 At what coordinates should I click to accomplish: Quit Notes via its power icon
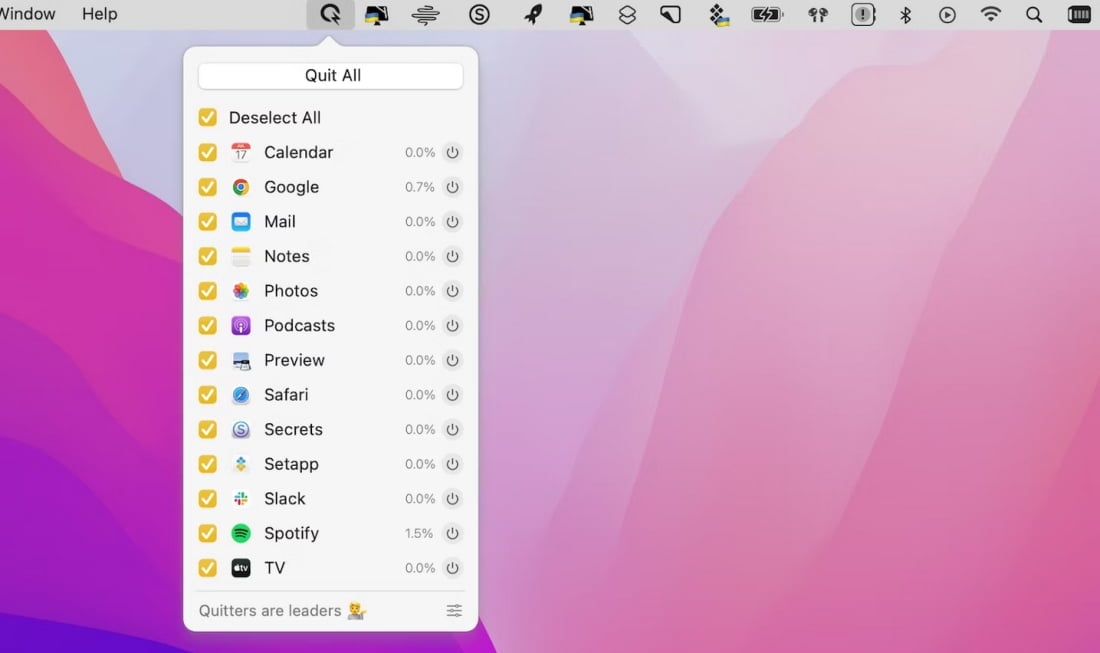click(452, 256)
